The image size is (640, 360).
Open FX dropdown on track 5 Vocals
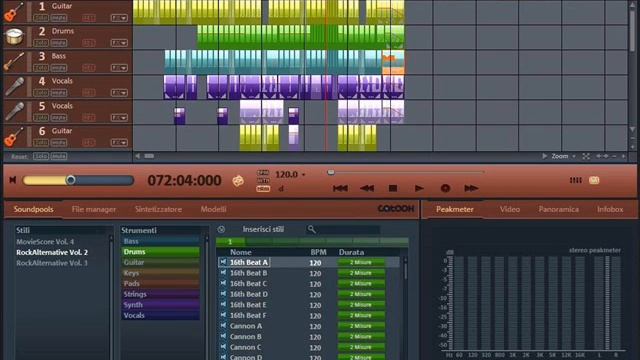pyautogui.click(x=119, y=118)
